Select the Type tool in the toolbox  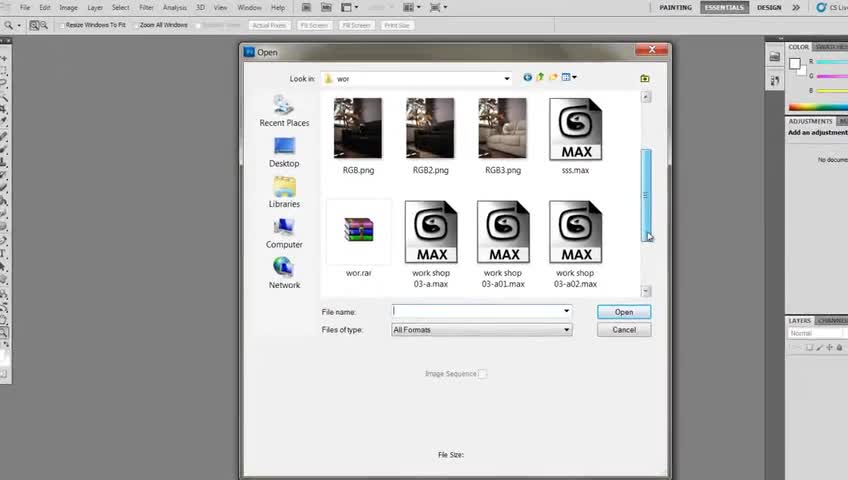tap(3, 254)
